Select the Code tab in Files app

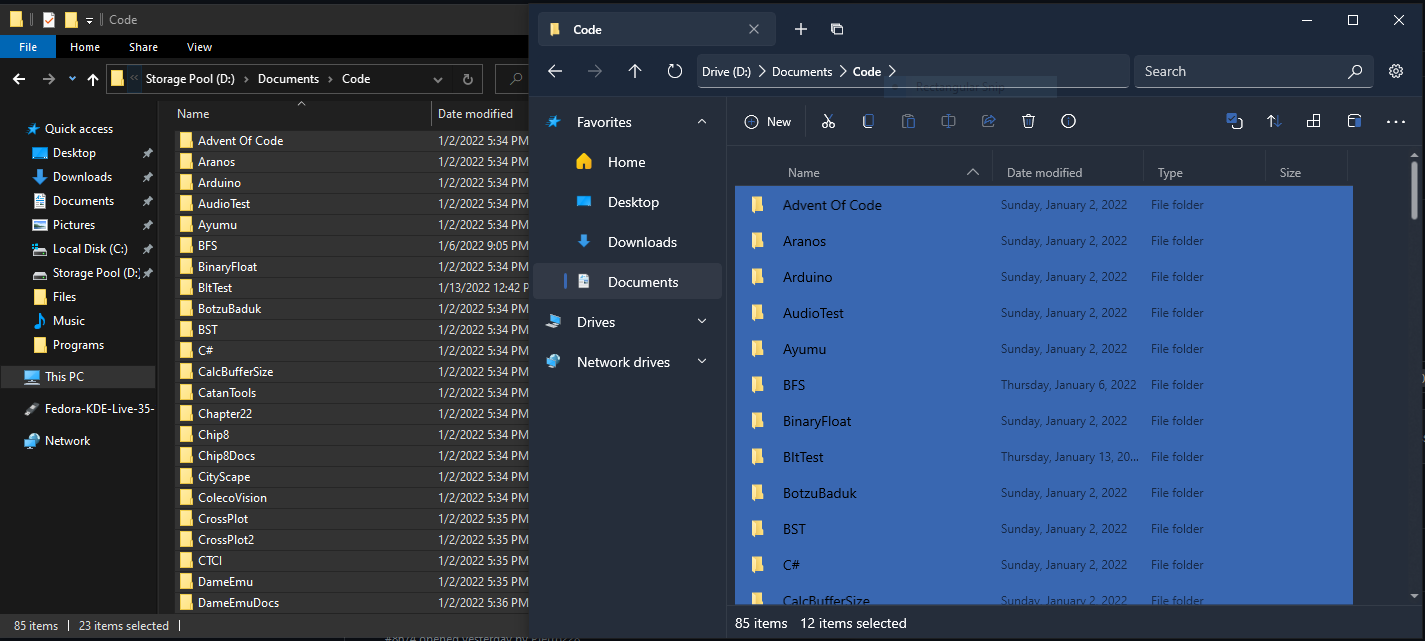[657, 29]
